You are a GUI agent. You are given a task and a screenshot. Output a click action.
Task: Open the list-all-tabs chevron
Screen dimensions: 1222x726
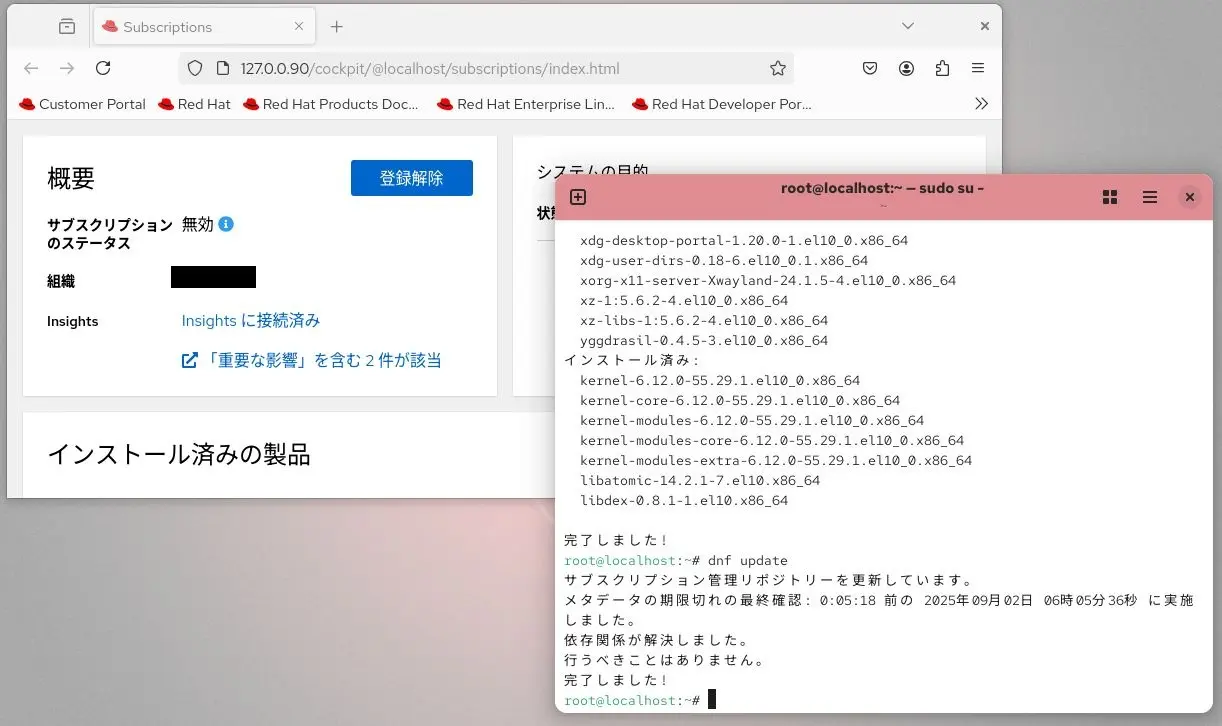[x=907, y=27]
